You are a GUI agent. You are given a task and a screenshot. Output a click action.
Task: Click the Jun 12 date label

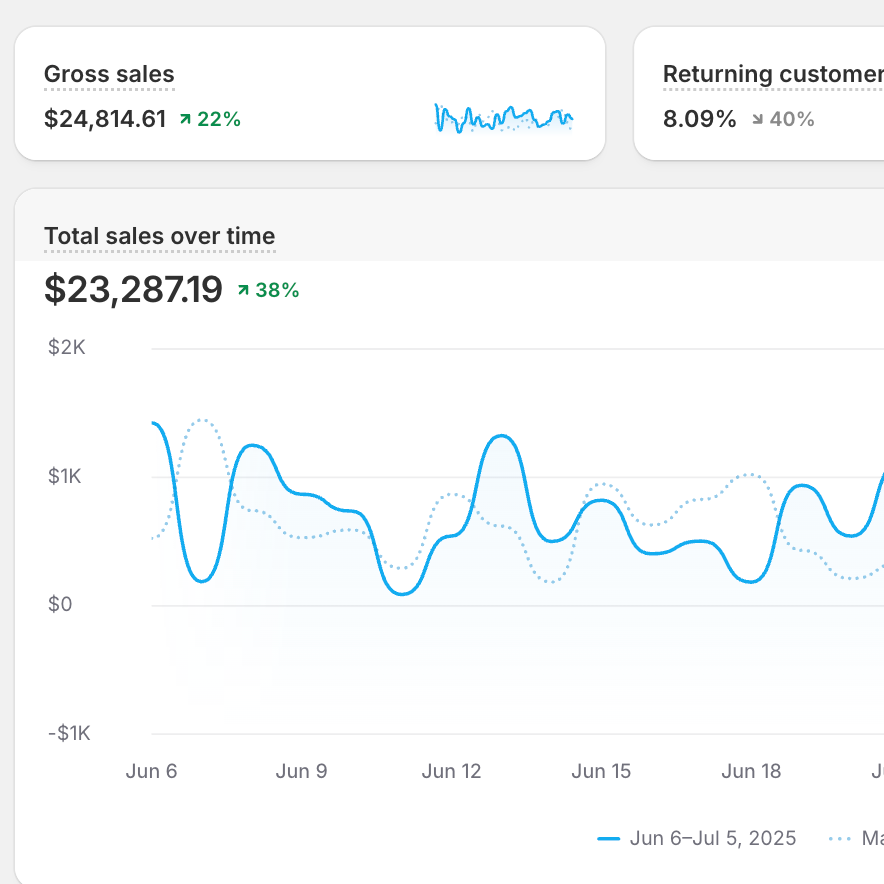(x=452, y=771)
